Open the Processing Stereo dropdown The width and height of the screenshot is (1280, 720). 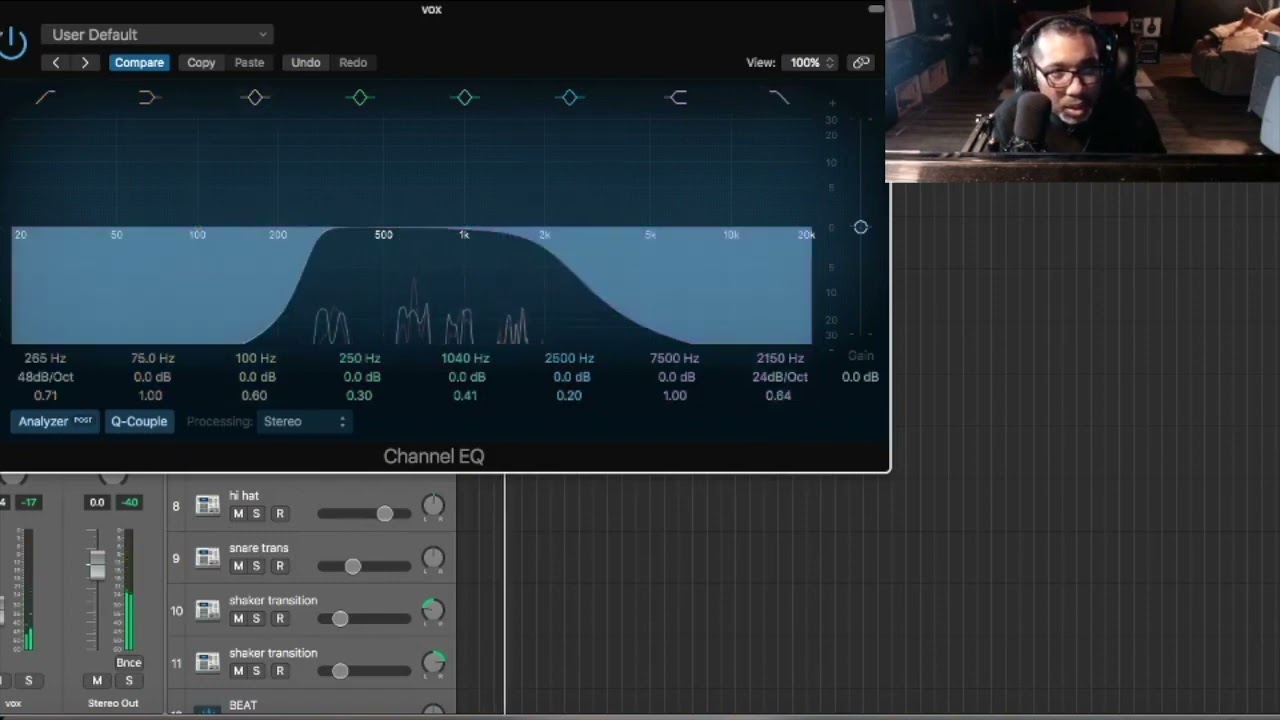pos(304,421)
